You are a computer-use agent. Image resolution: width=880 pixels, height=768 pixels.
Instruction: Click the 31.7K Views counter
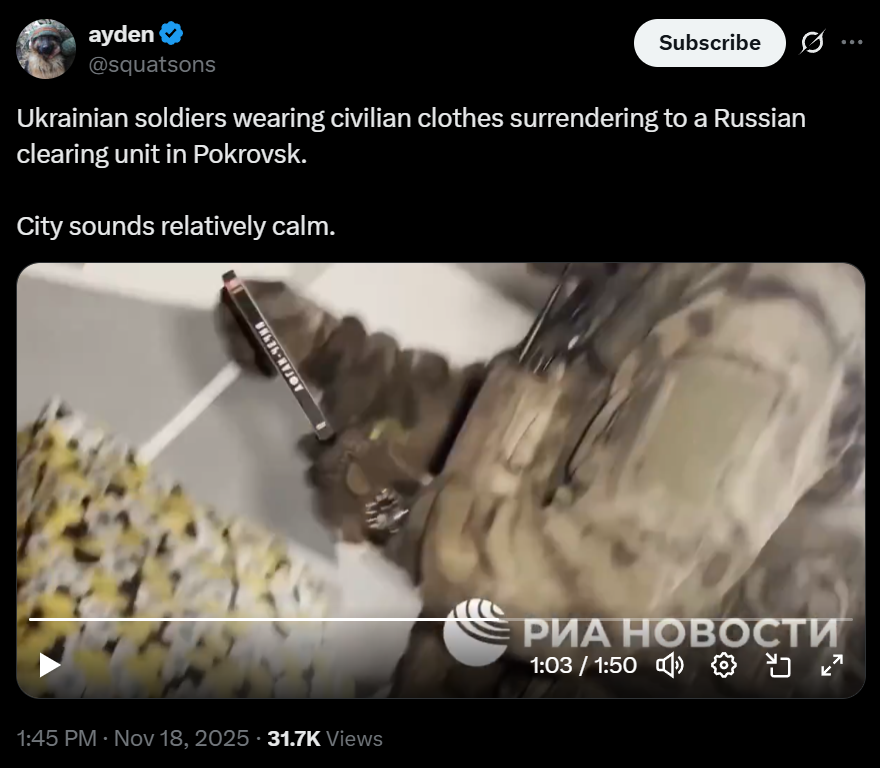pyautogui.click(x=325, y=738)
